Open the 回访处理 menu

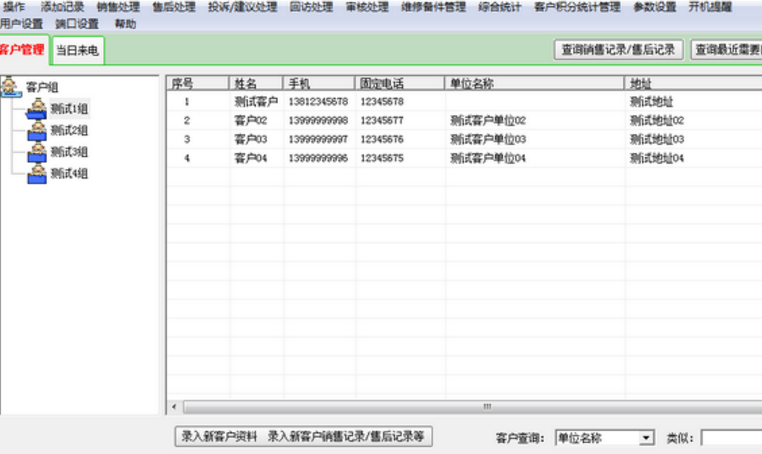click(x=311, y=7)
